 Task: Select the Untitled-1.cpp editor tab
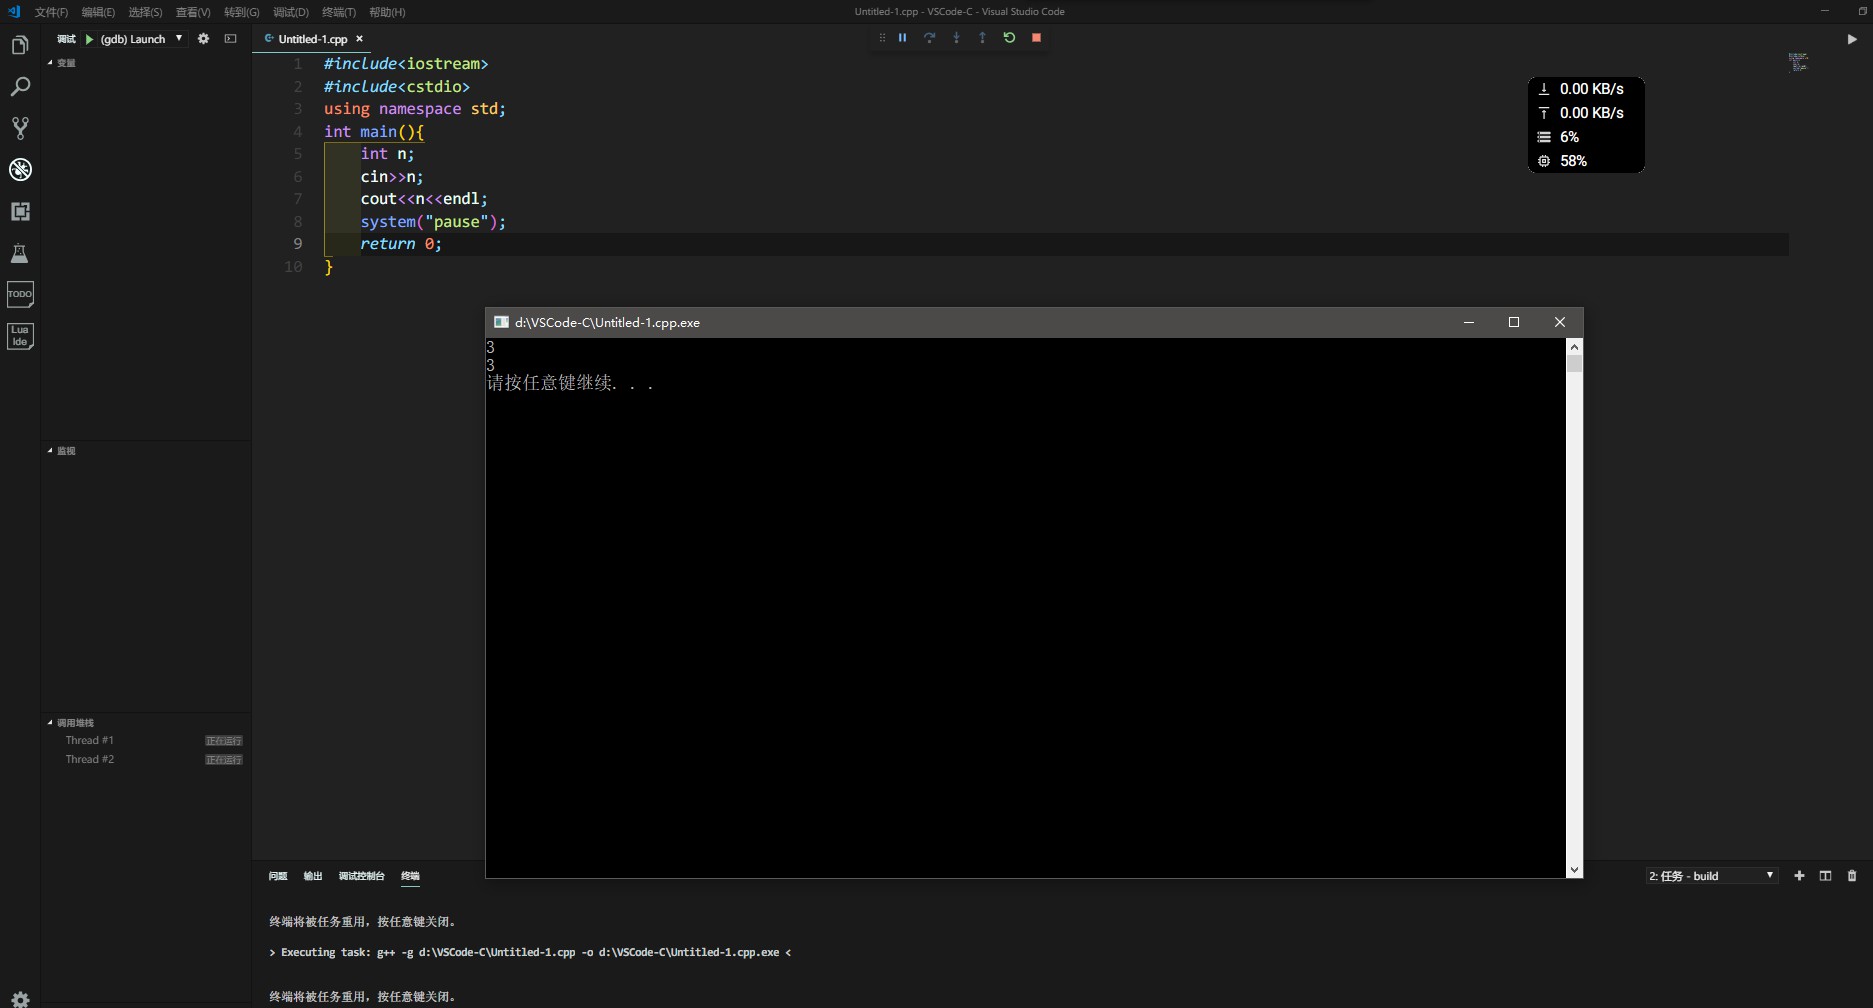(312, 39)
